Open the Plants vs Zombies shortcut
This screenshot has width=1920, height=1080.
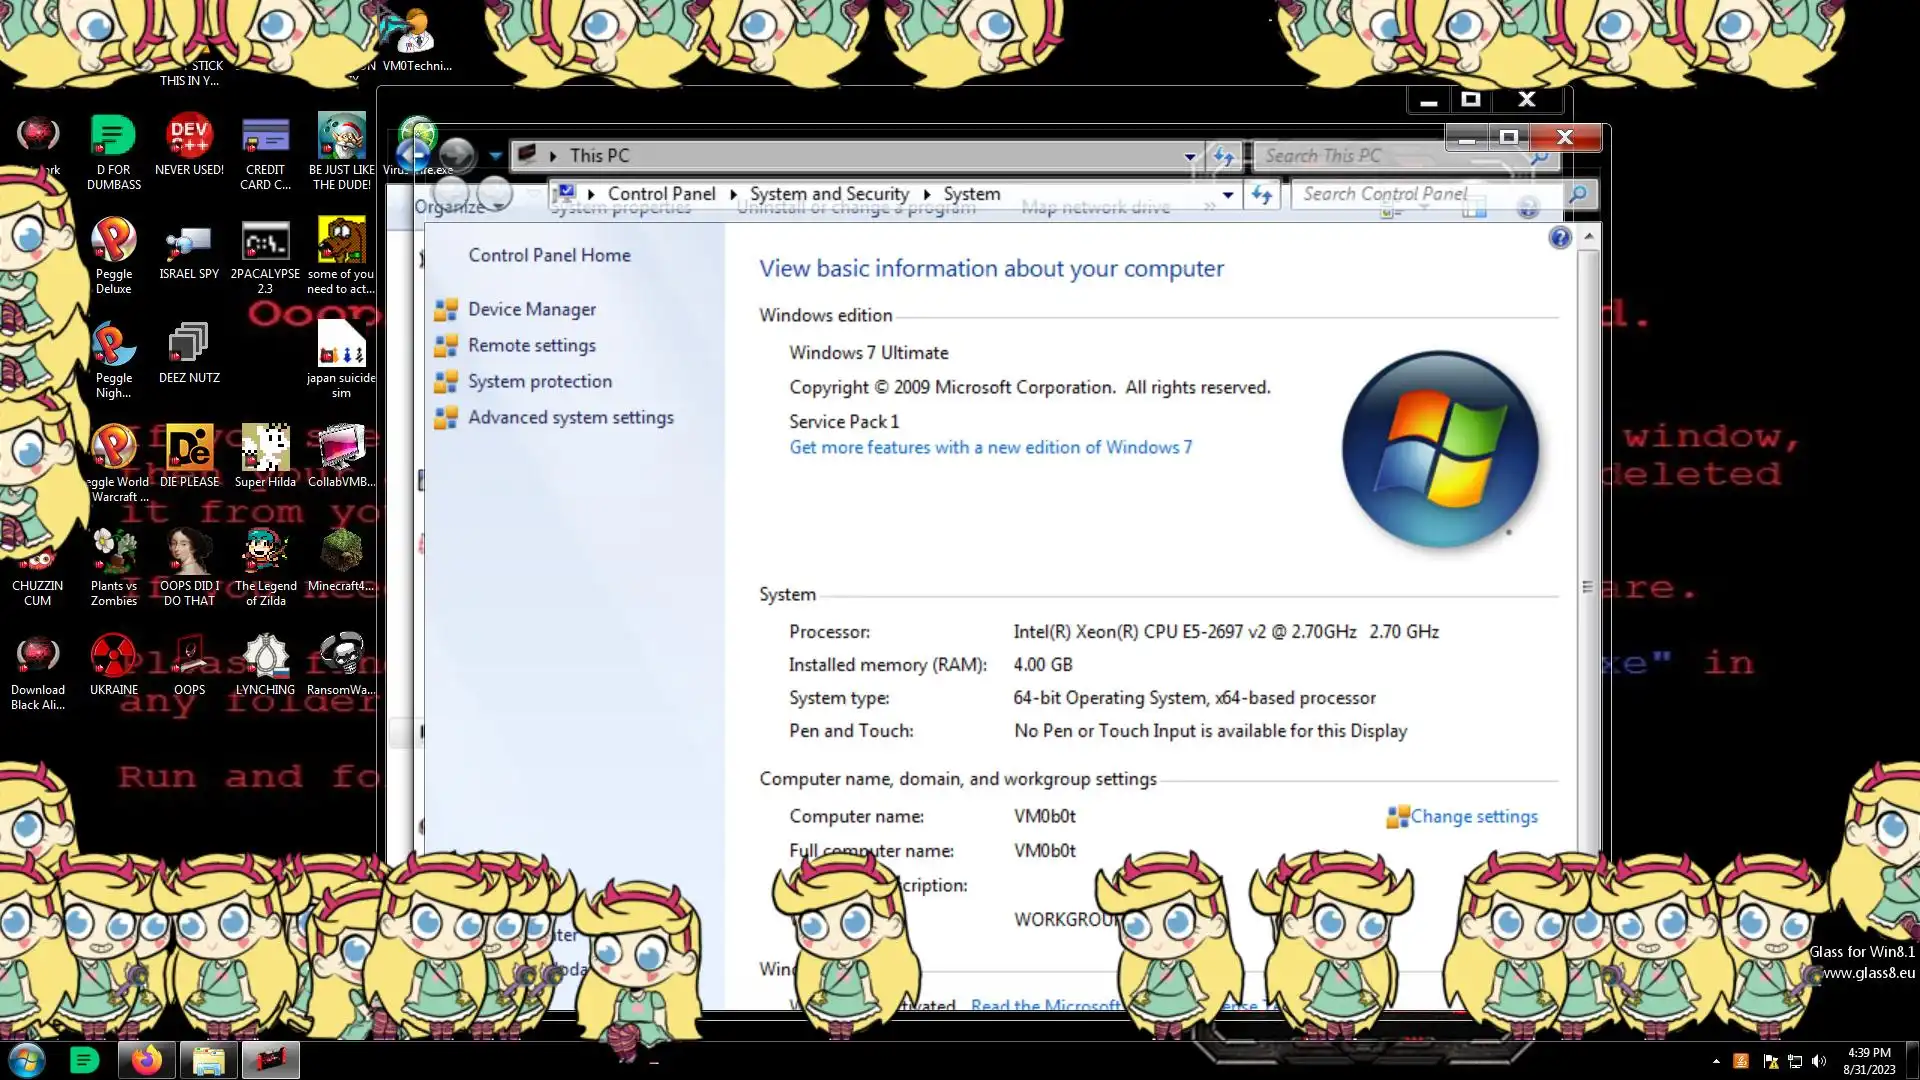[113, 553]
